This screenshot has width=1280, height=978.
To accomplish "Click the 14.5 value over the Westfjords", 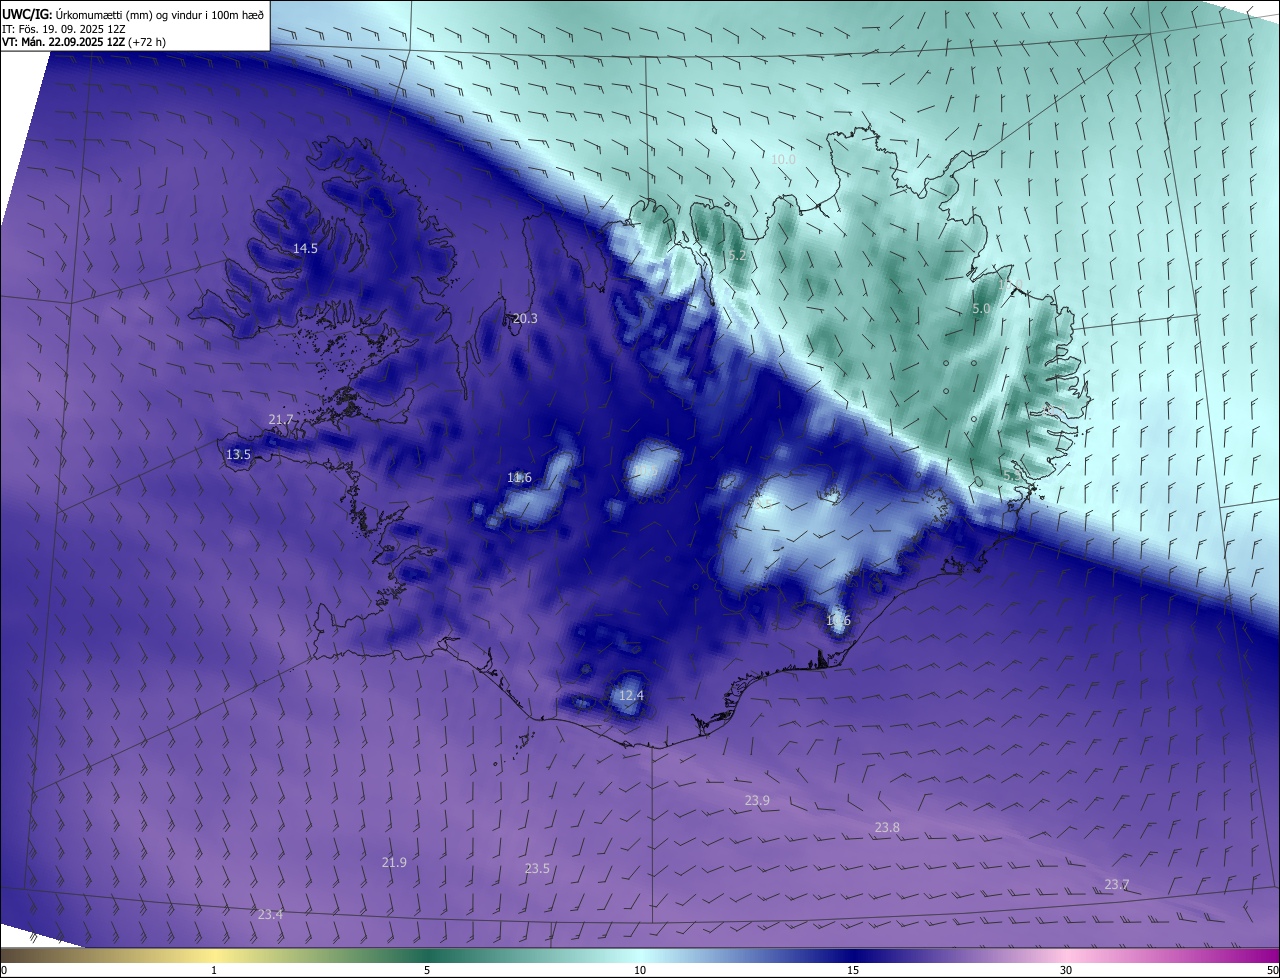I will pos(305,248).
